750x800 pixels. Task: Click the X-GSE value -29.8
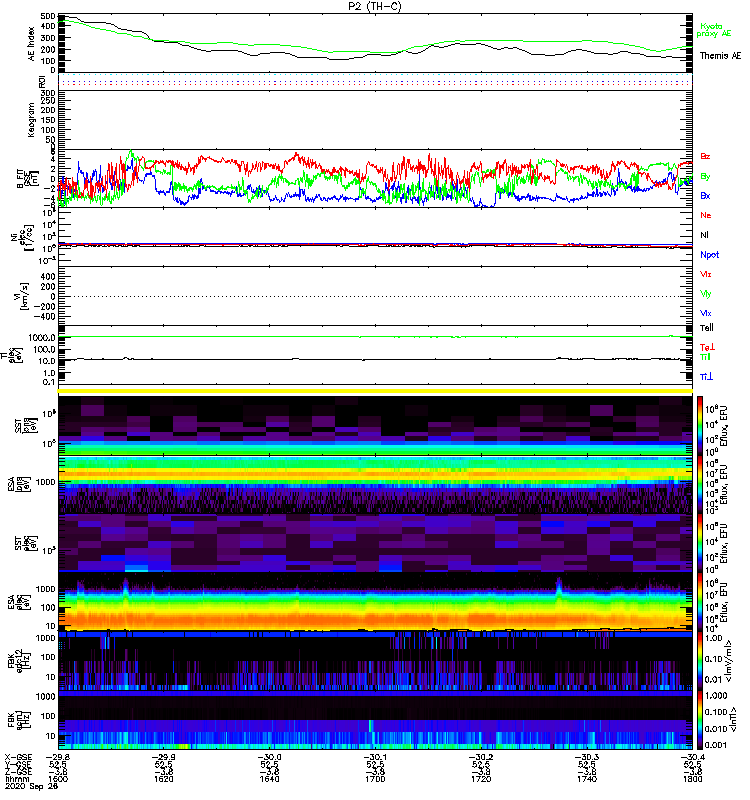58,757
